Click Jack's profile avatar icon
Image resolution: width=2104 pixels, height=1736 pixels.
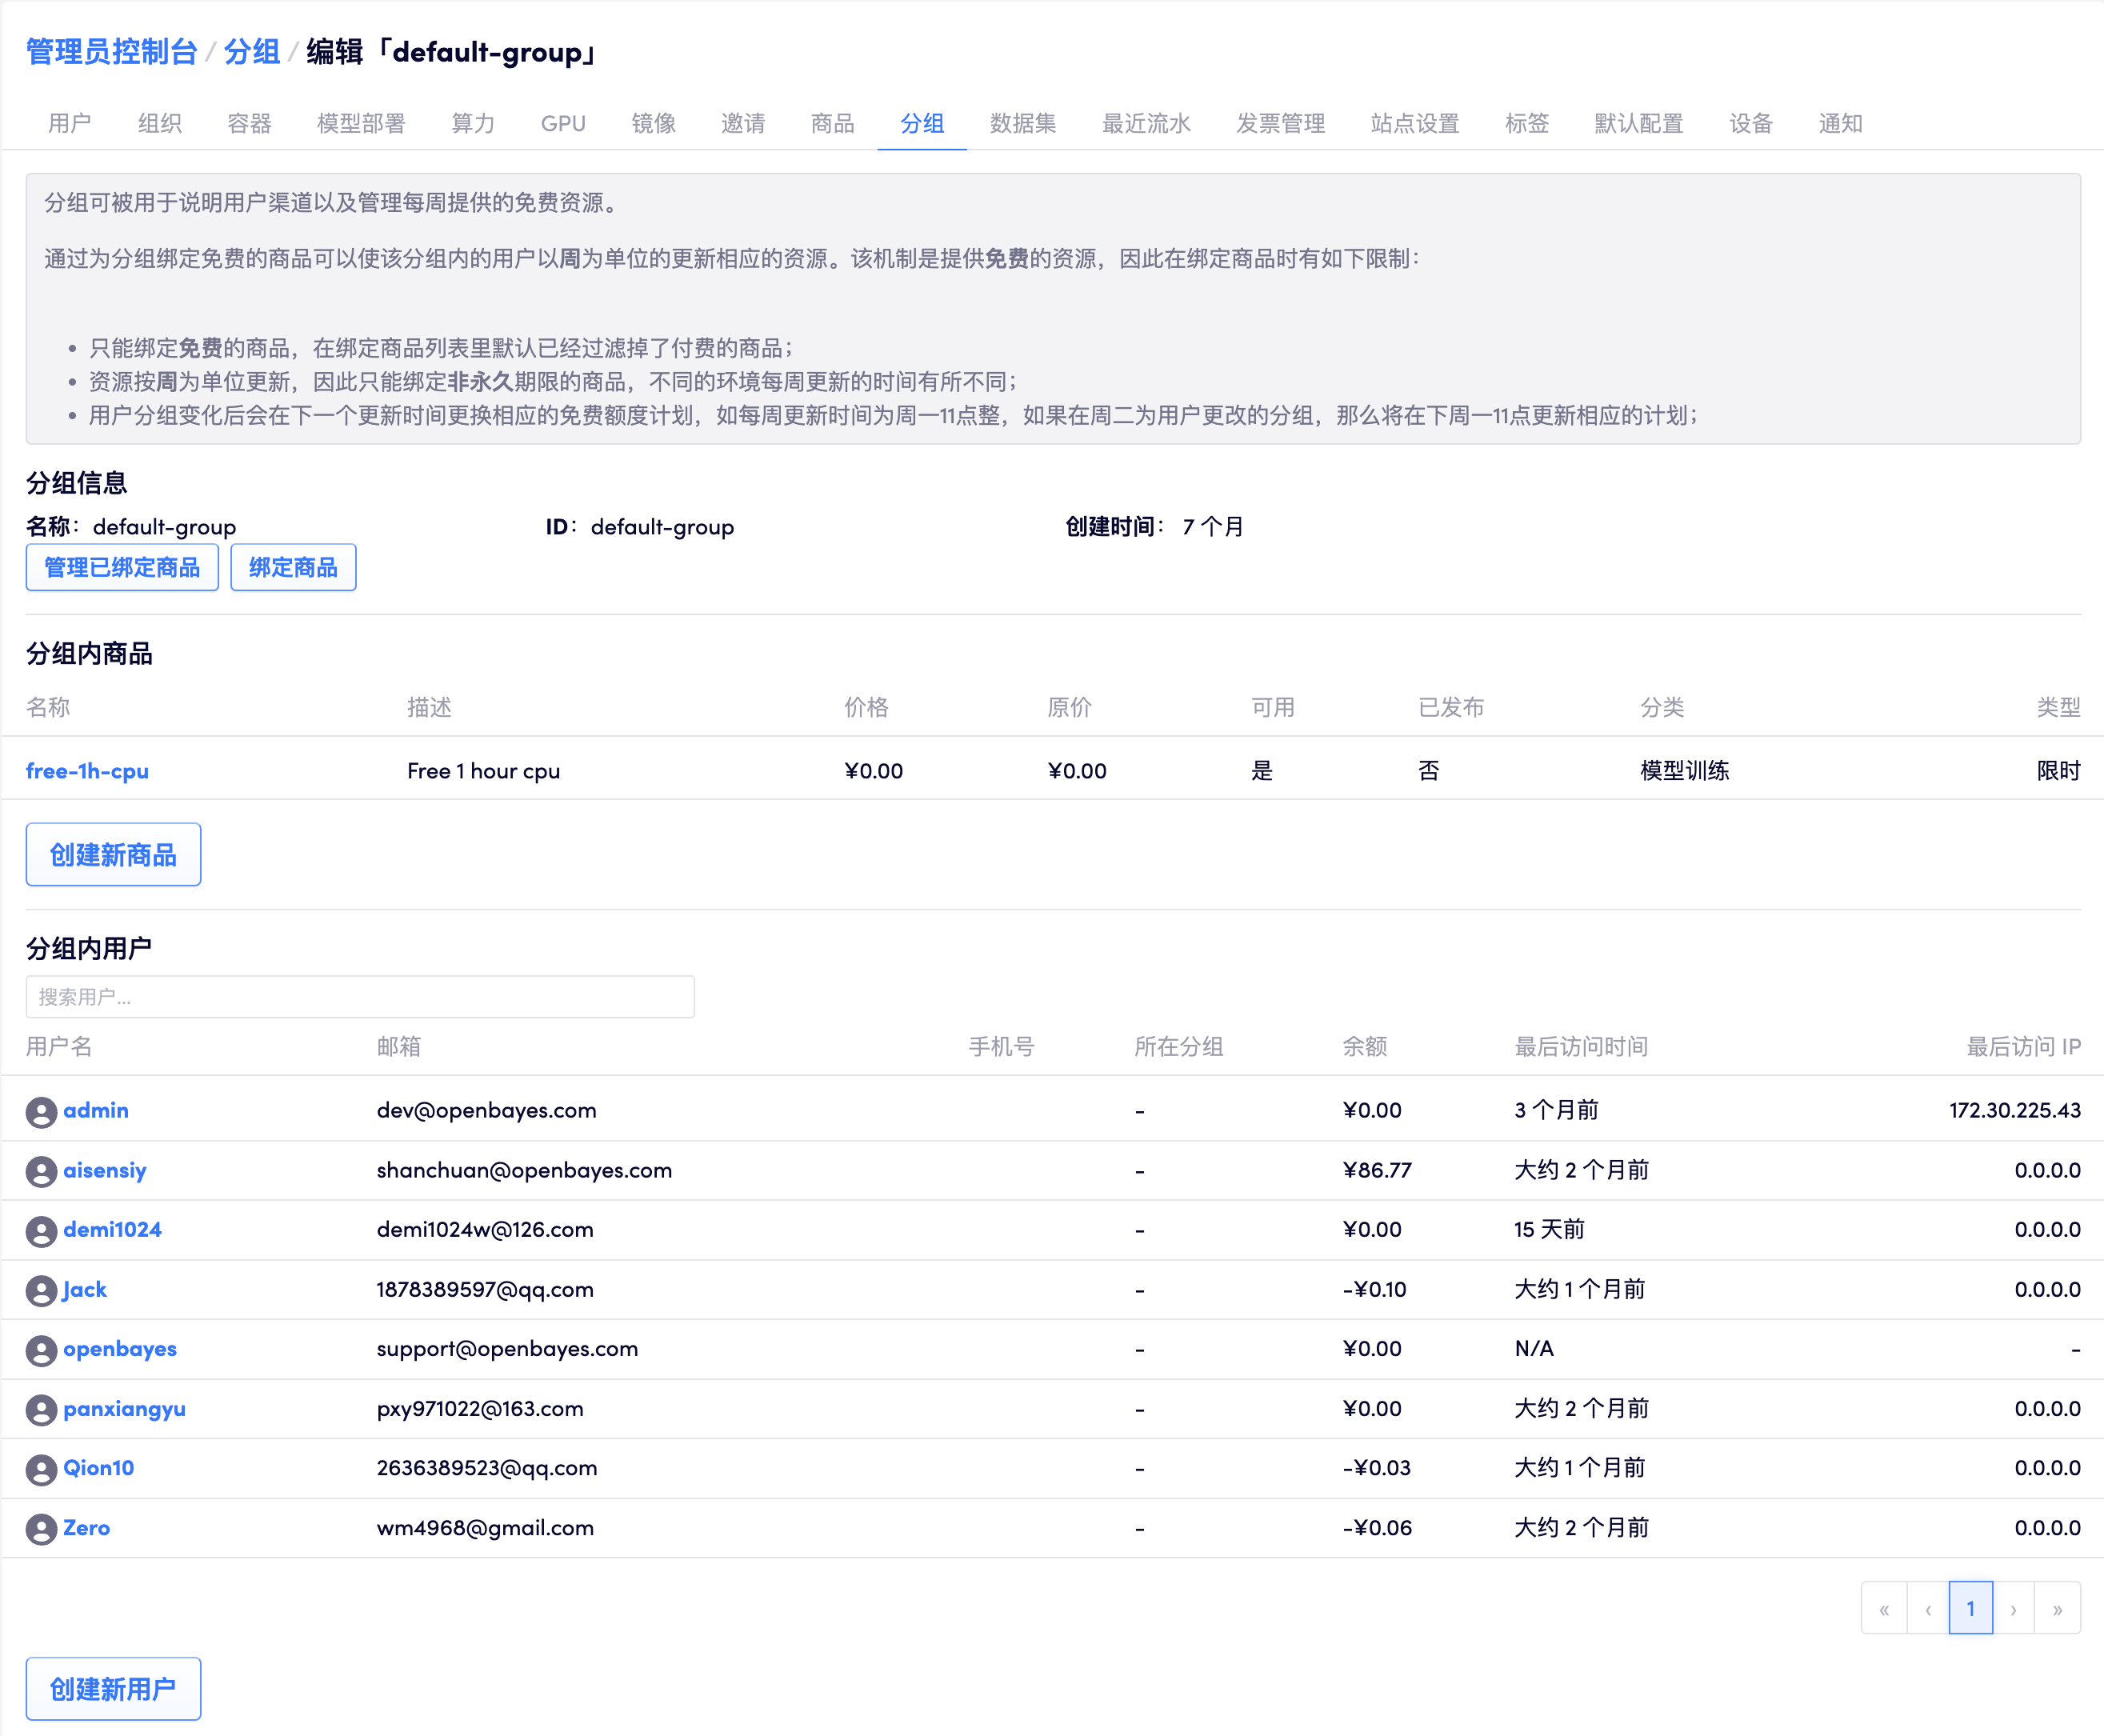tap(41, 1291)
